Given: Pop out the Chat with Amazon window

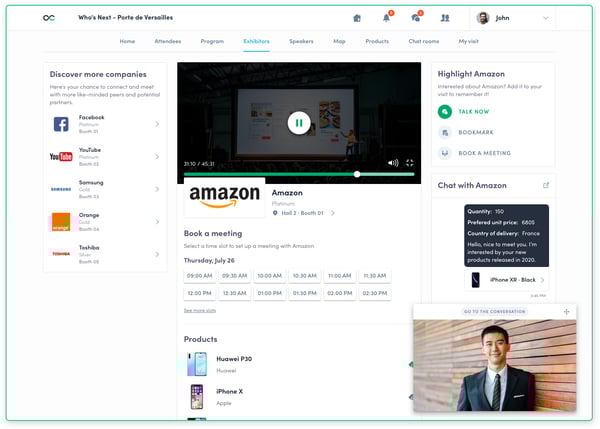Looking at the screenshot, I should [x=546, y=185].
